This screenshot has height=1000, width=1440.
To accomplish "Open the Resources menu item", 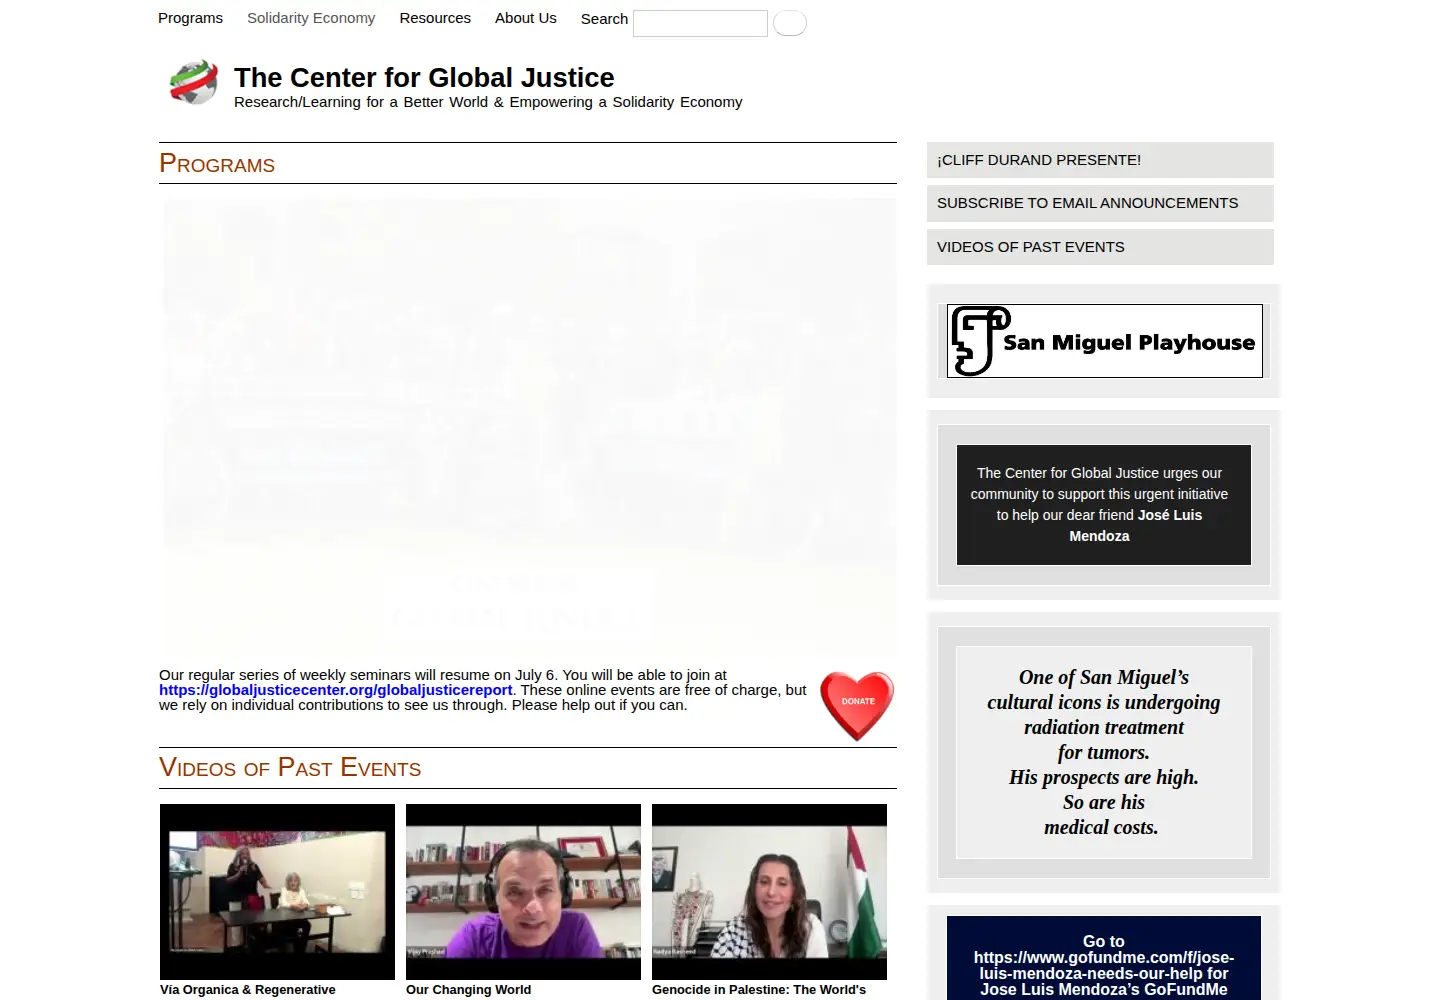I will coord(435,18).
